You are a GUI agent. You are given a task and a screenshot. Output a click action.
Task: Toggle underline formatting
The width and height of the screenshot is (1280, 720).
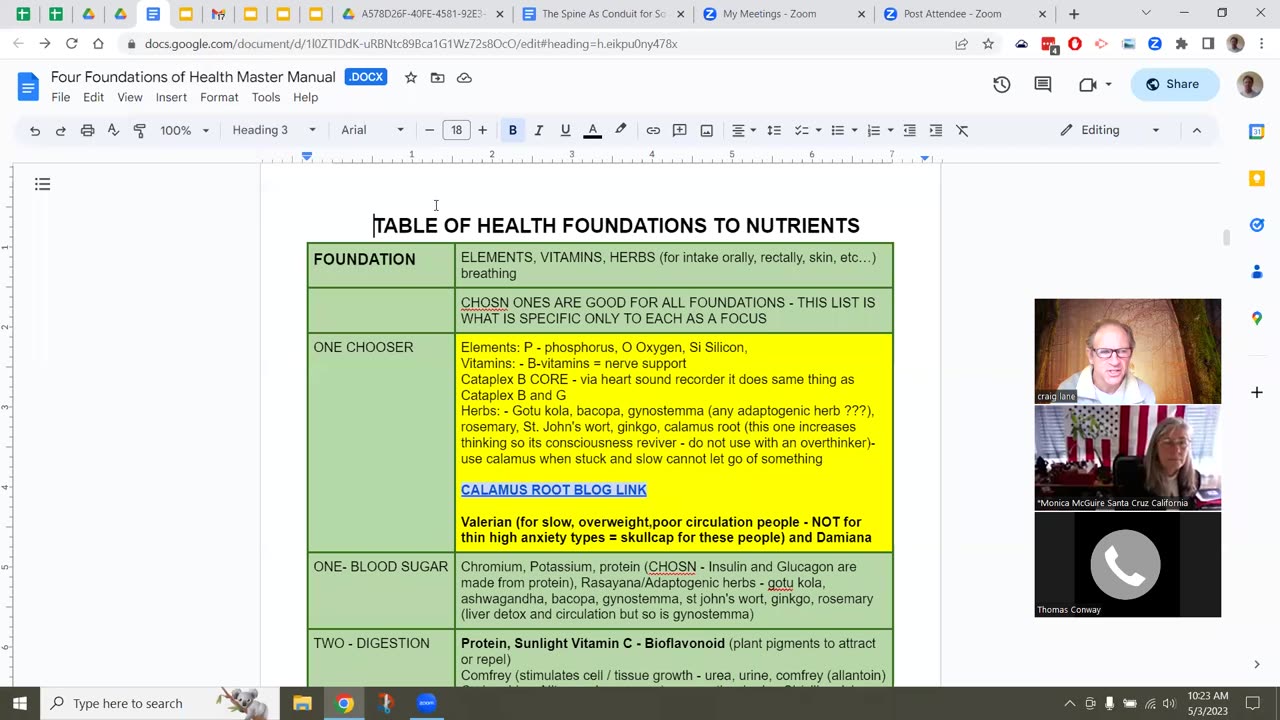(565, 130)
